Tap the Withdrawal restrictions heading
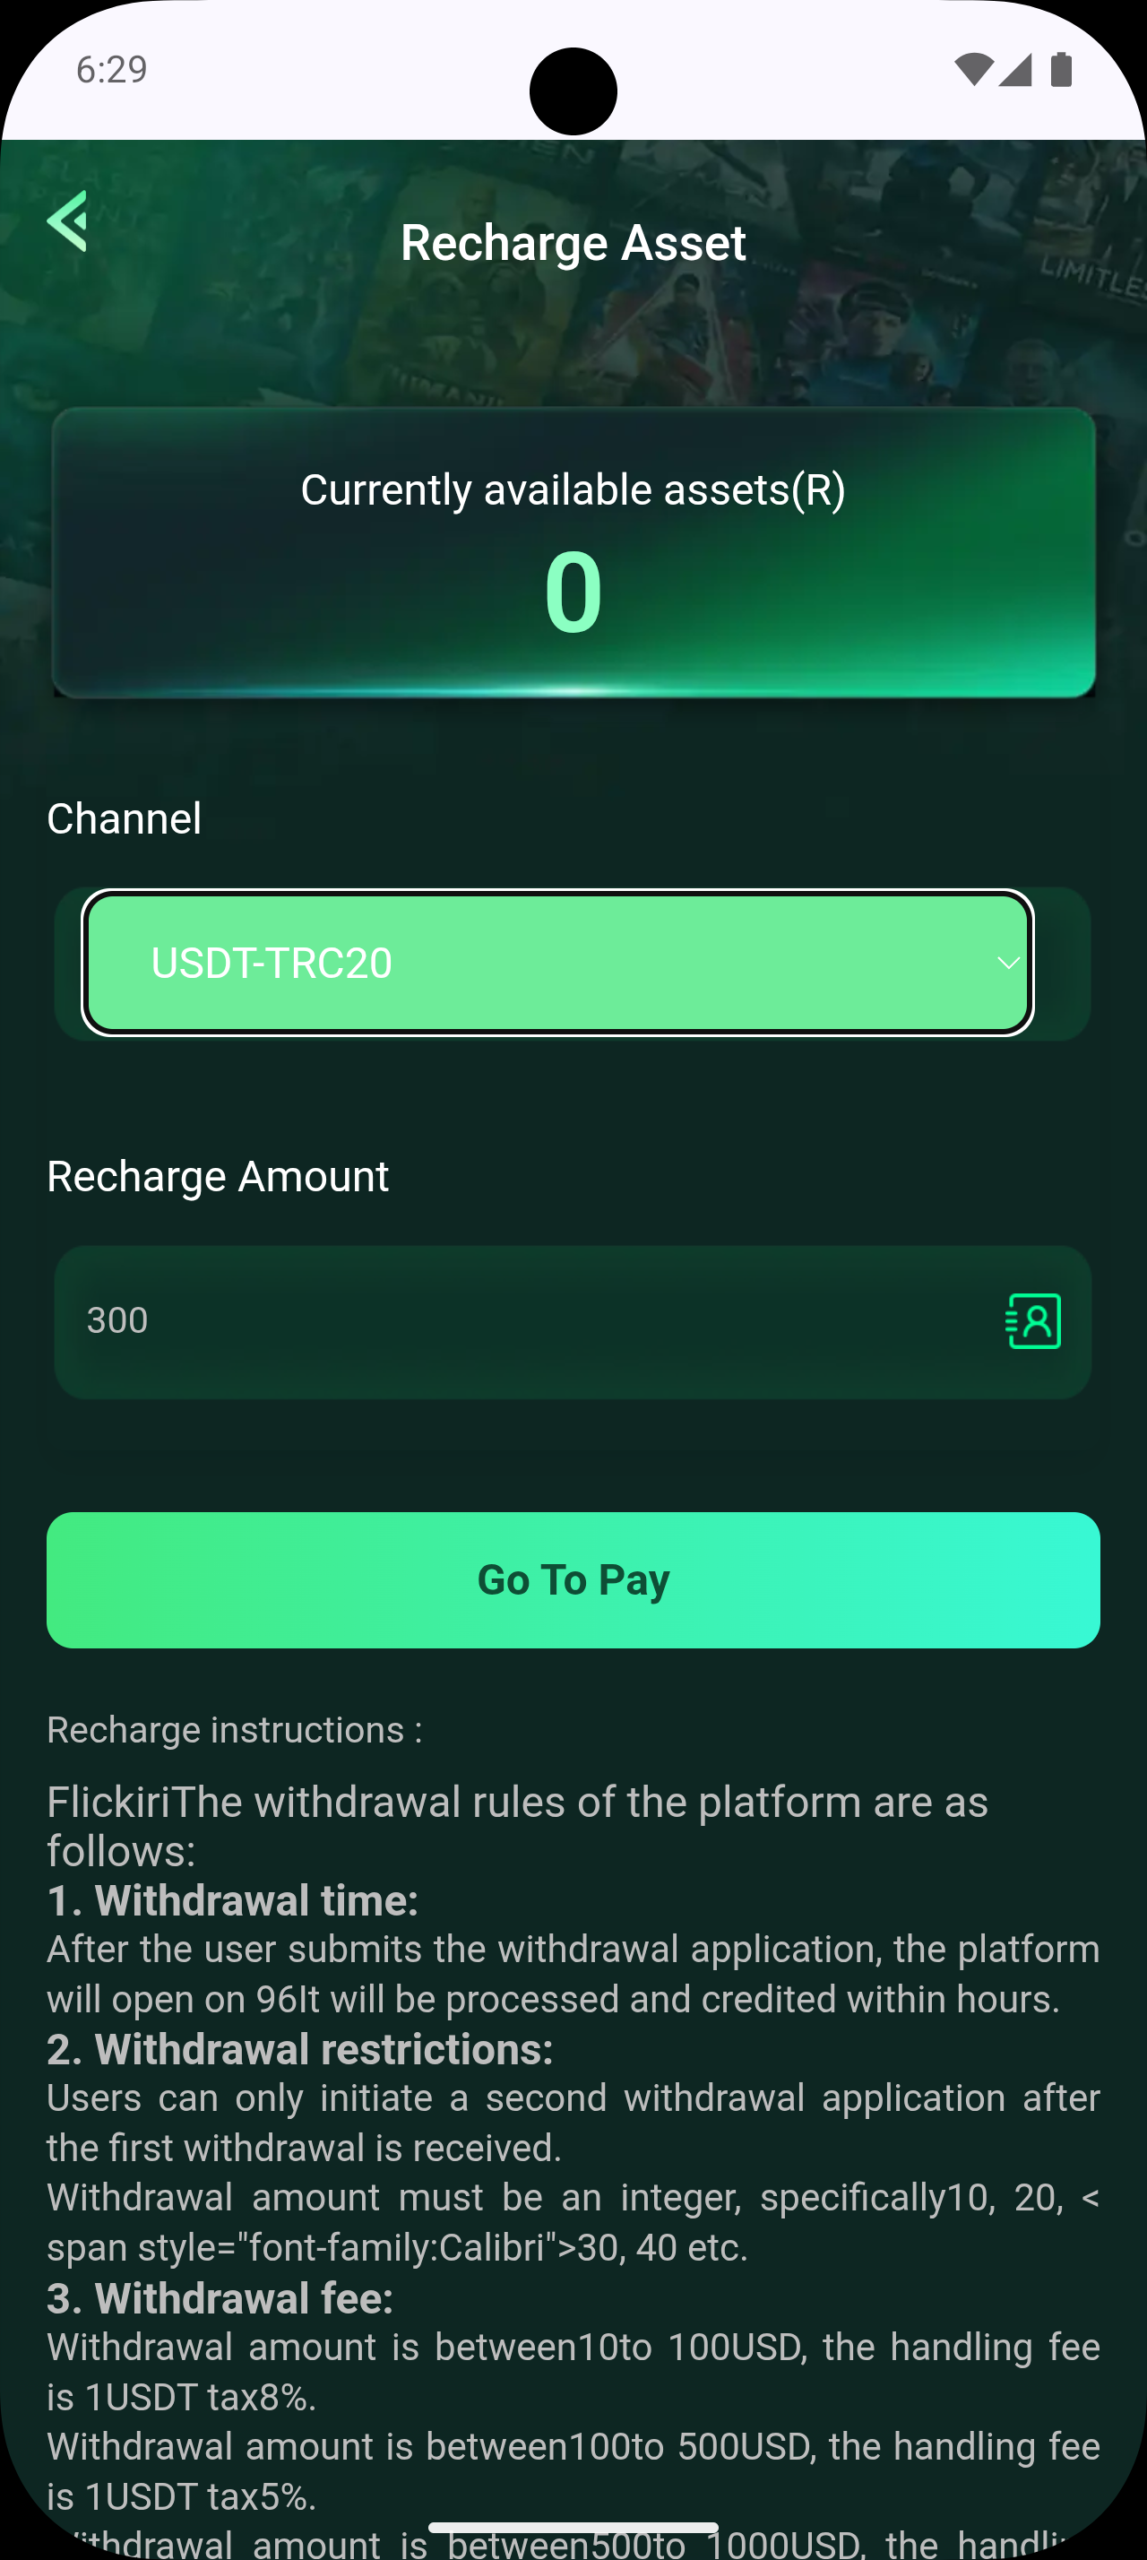Screen dimensions: 1147x2560 coord(300,2049)
